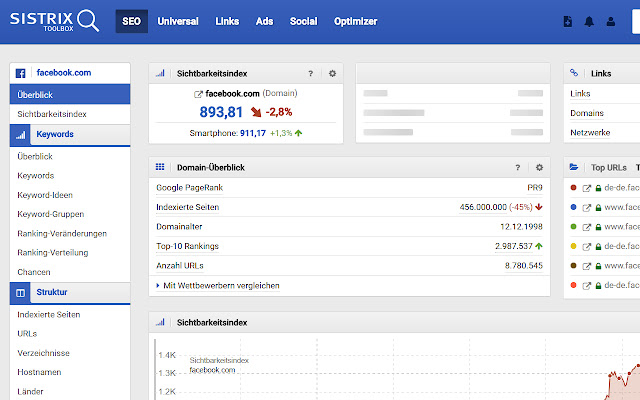Open the document export icon in header

coord(568,21)
